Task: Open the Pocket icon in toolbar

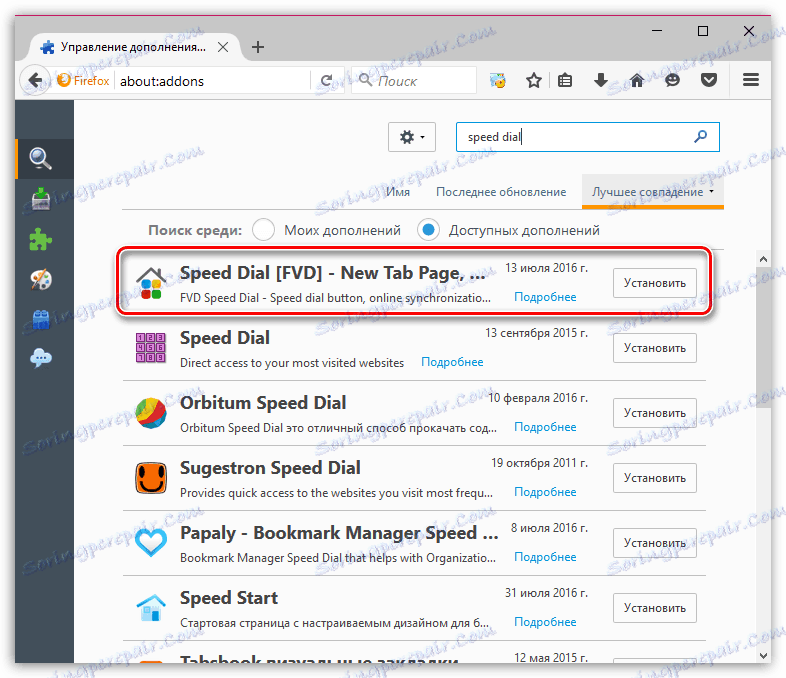Action: [708, 80]
